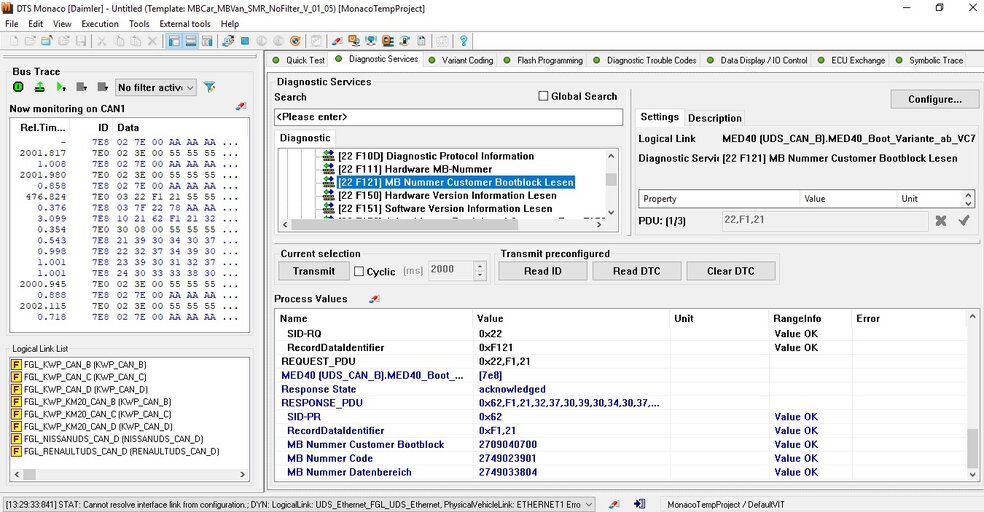Click the PDU confirm checkmark icon
This screenshot has width=984, height=512.
coord(964,220)
